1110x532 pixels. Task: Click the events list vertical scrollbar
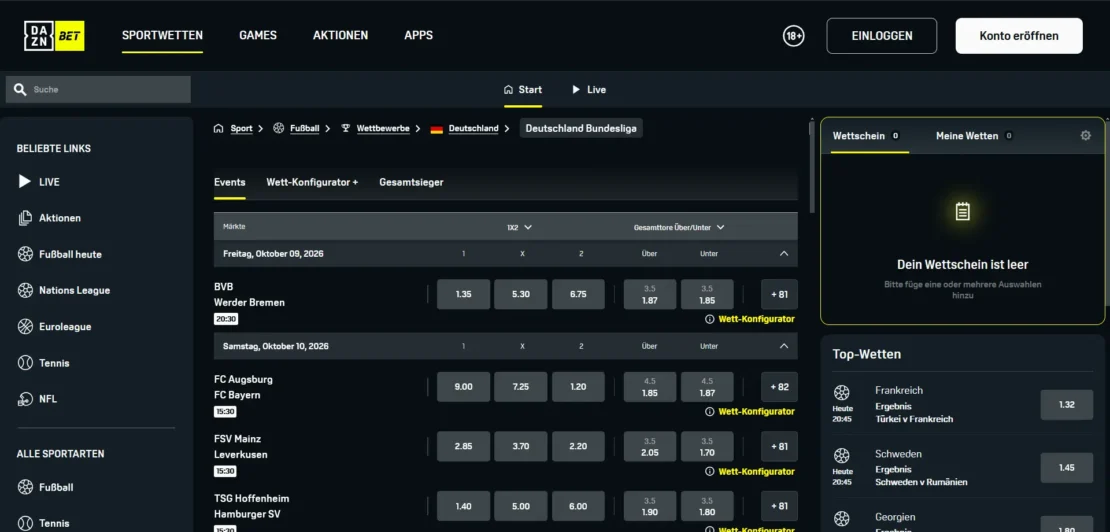pos(812,167)
